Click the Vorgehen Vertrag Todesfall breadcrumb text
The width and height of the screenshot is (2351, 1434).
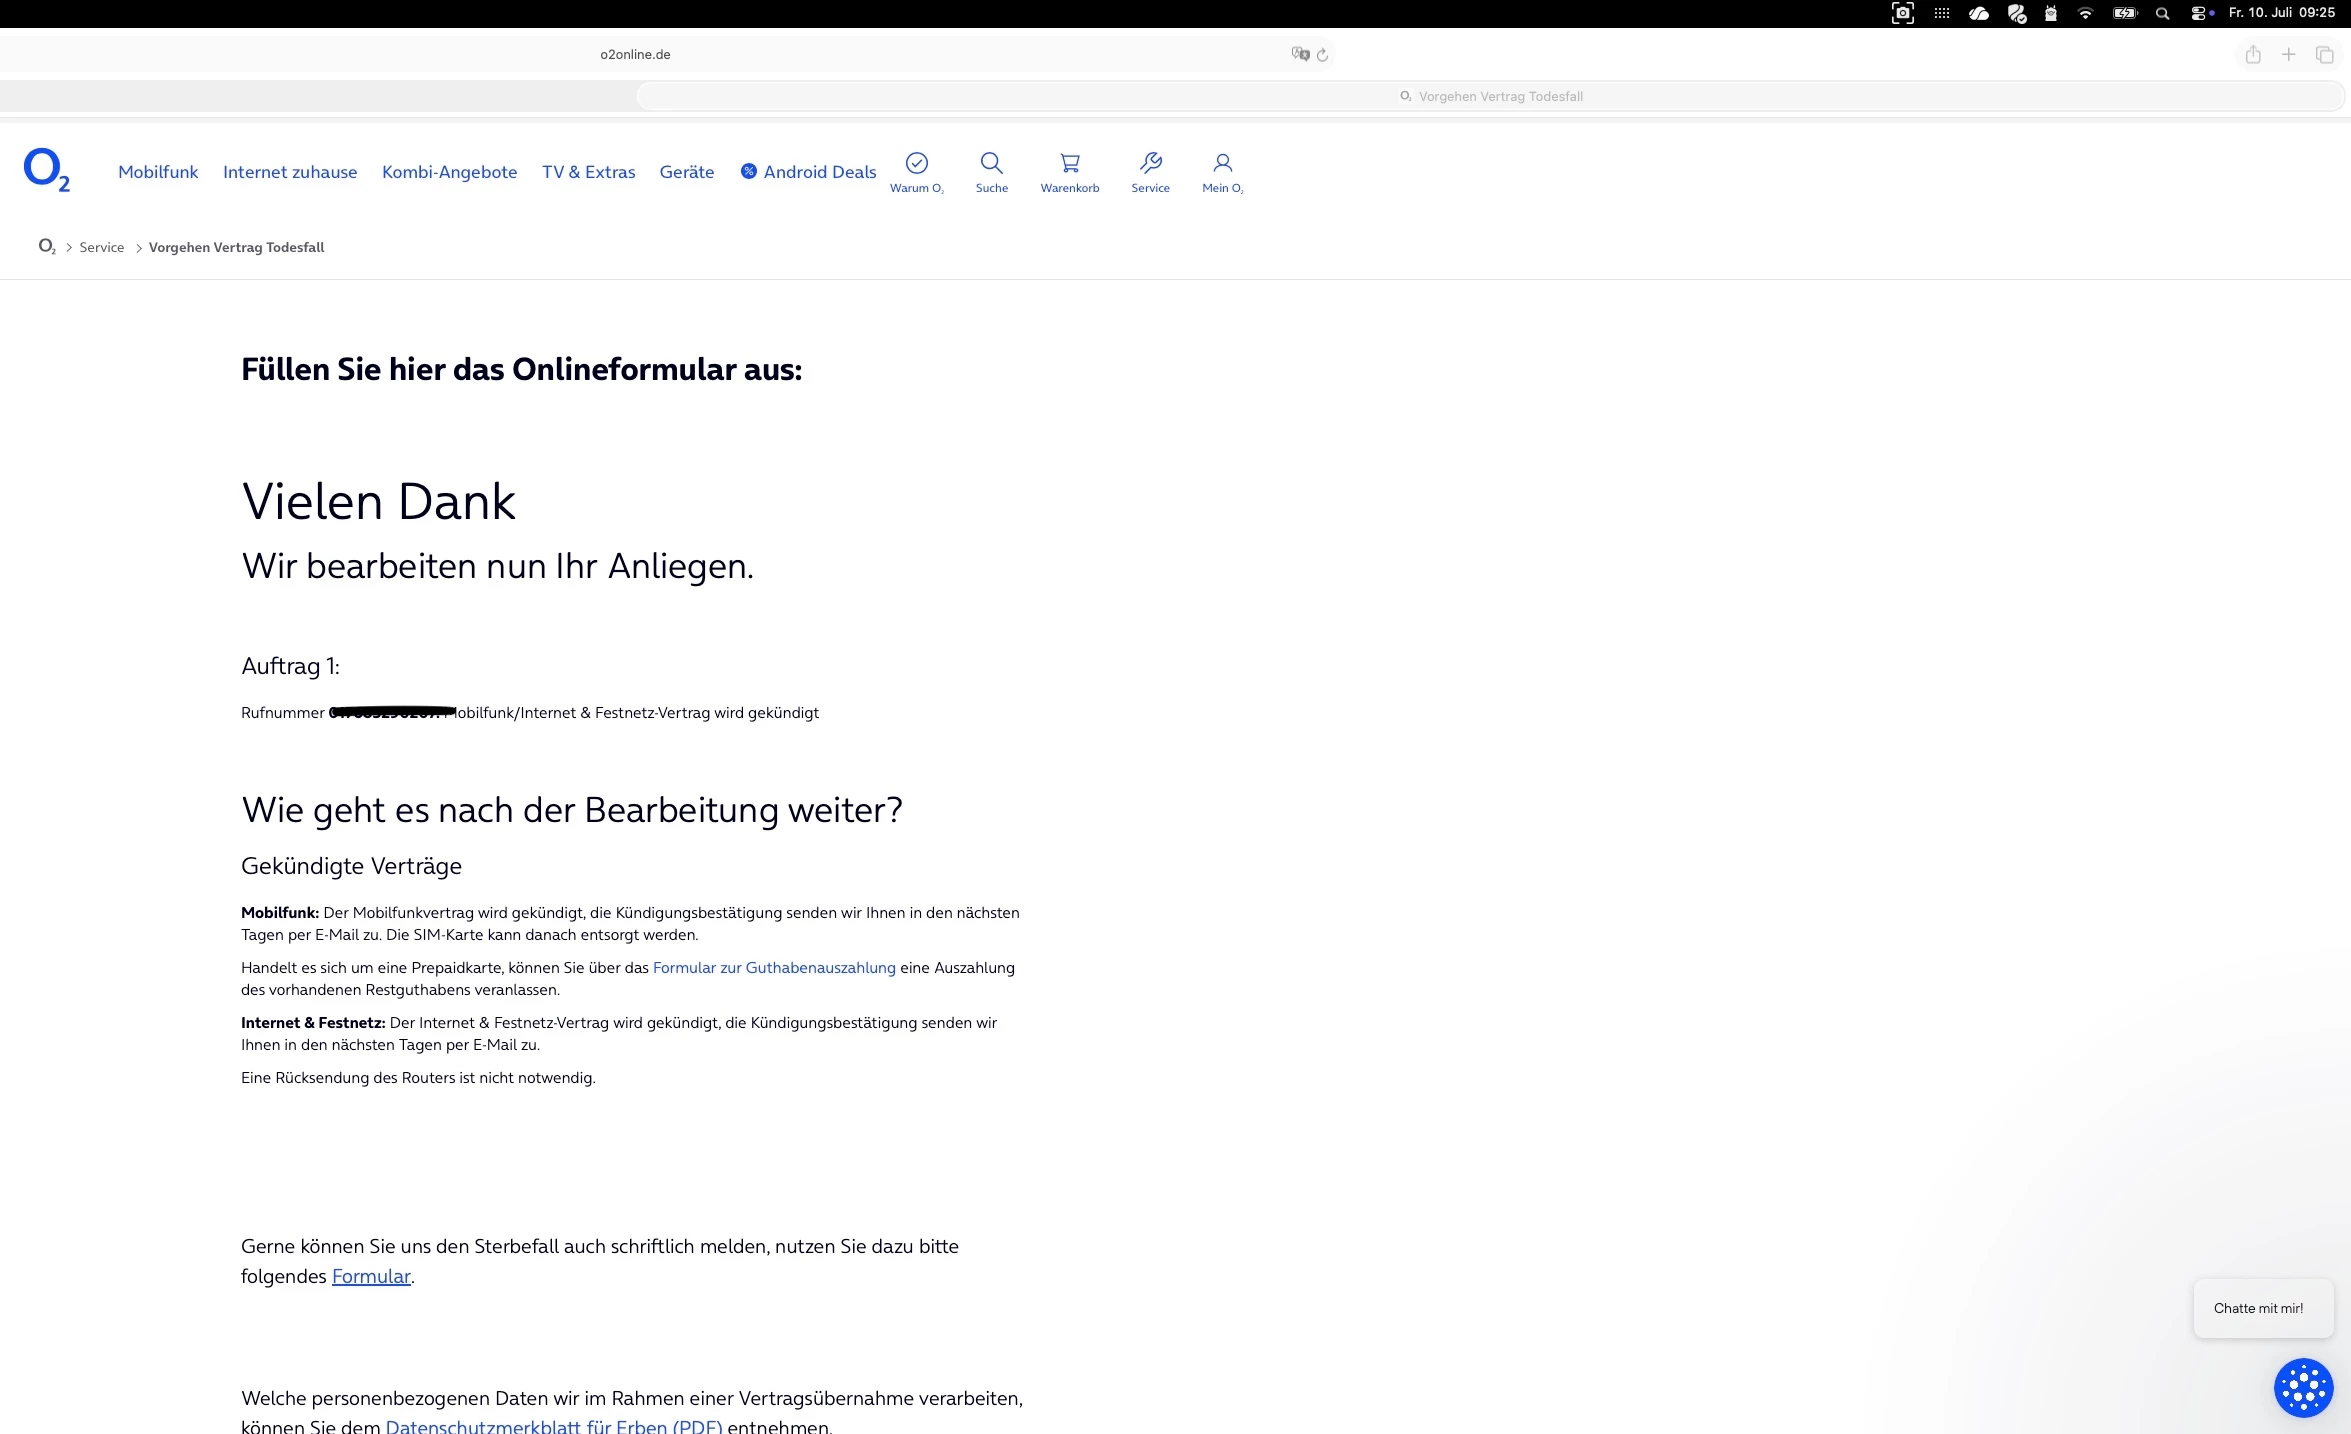[x=236, y=247]
